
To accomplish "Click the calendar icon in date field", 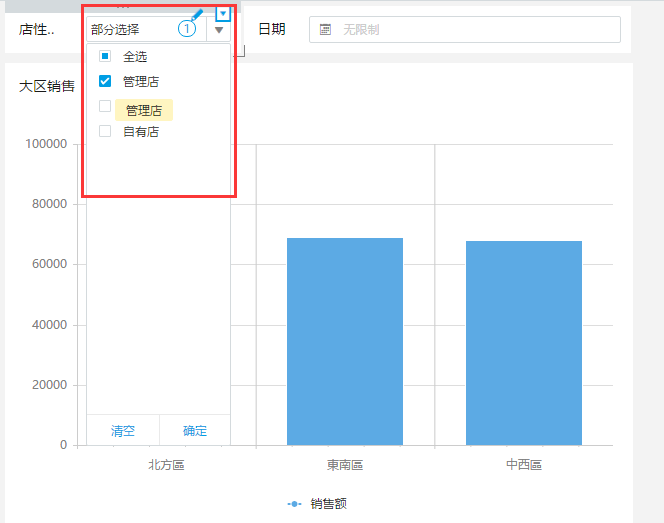I will [x=325, y=30].
